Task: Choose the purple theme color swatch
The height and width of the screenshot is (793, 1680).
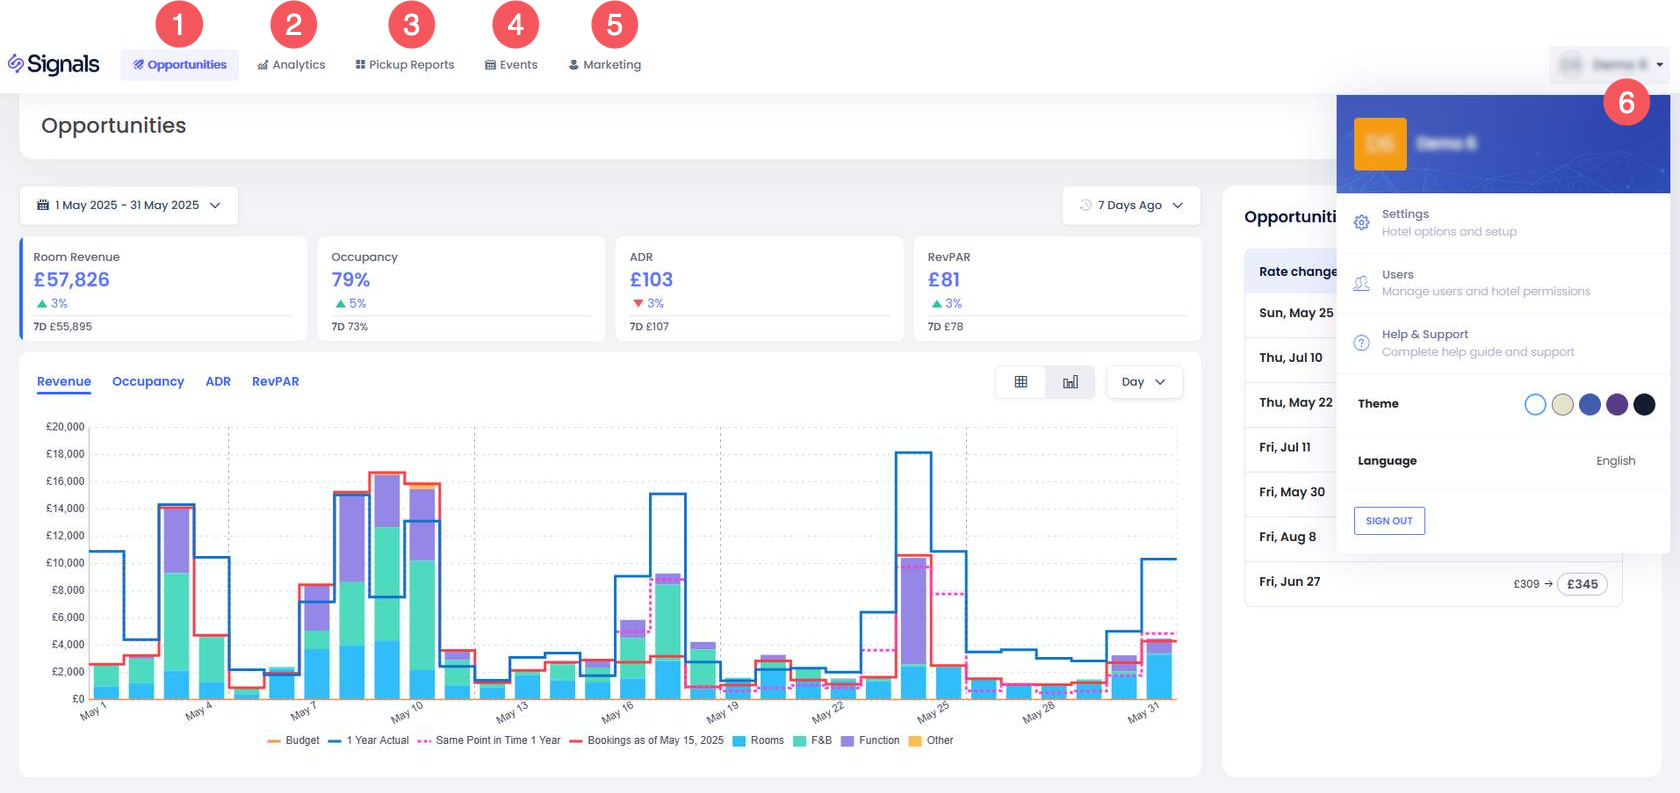Action: click(x=1617, y=404)
